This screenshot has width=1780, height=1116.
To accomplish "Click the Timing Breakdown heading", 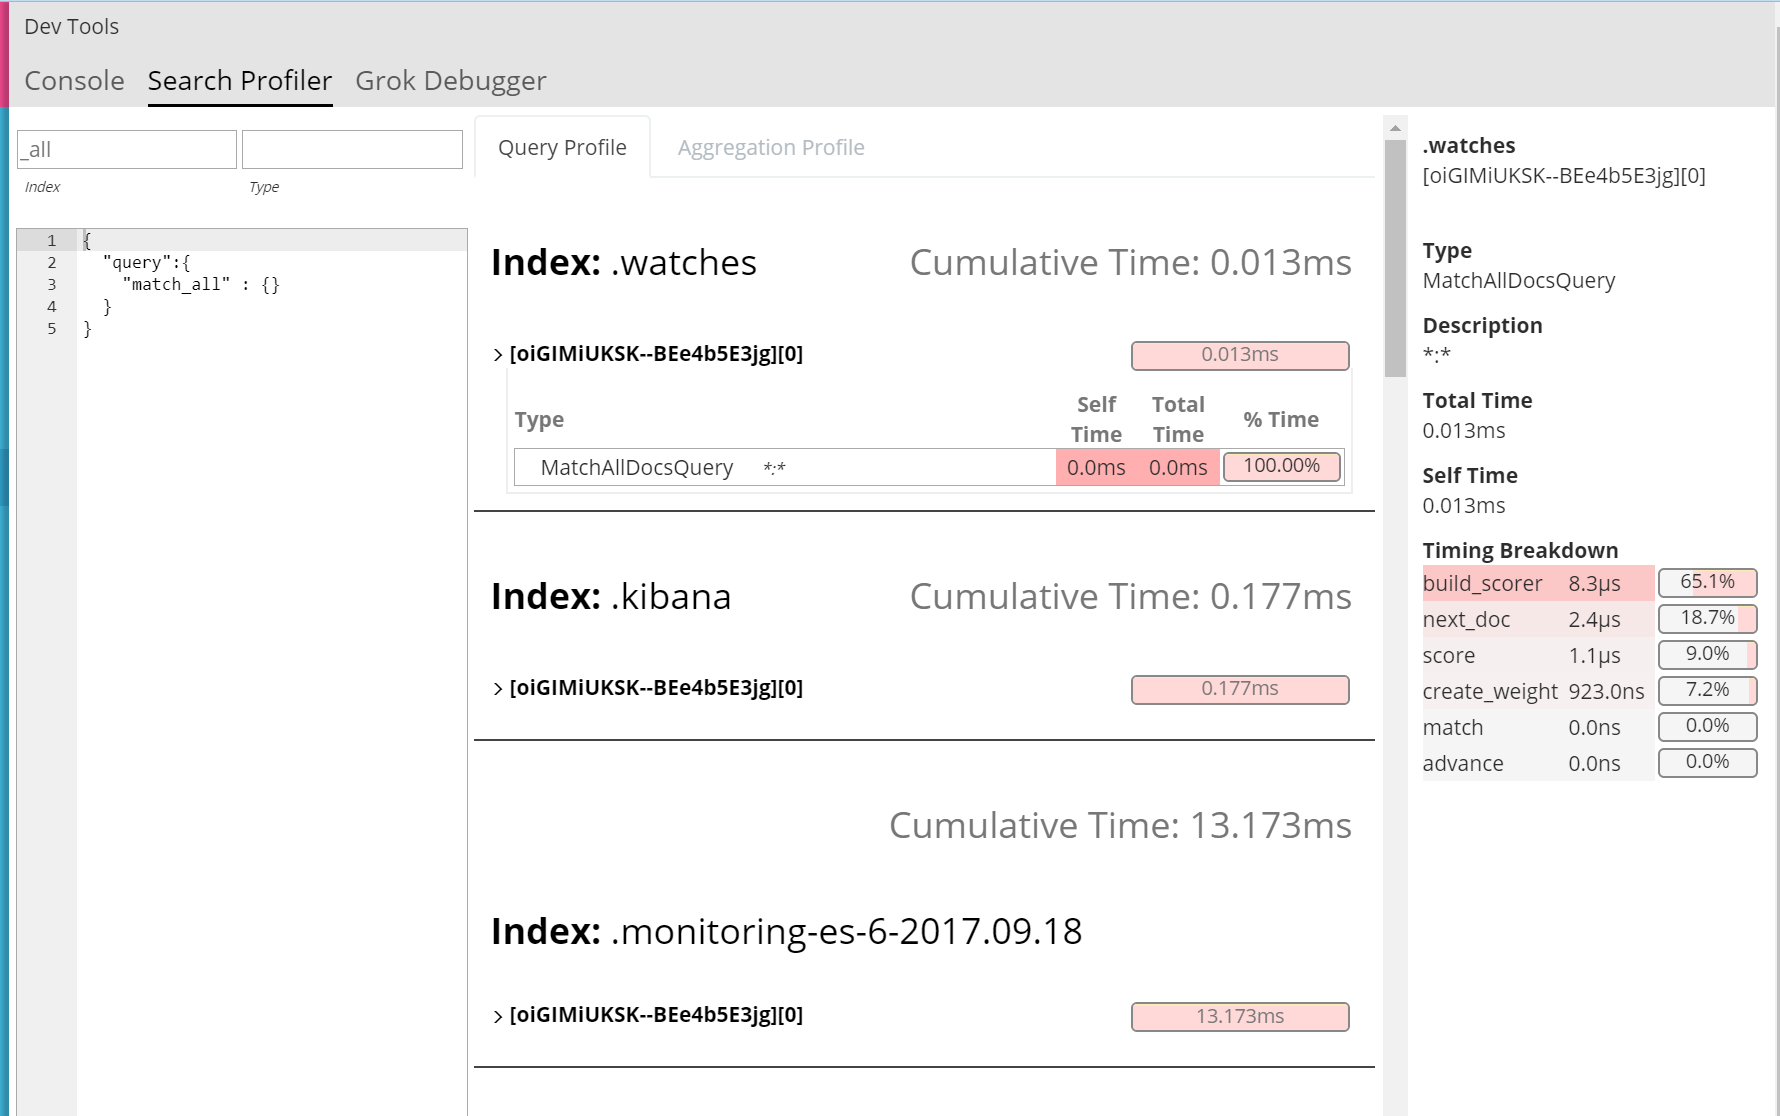I will 1520,550.
